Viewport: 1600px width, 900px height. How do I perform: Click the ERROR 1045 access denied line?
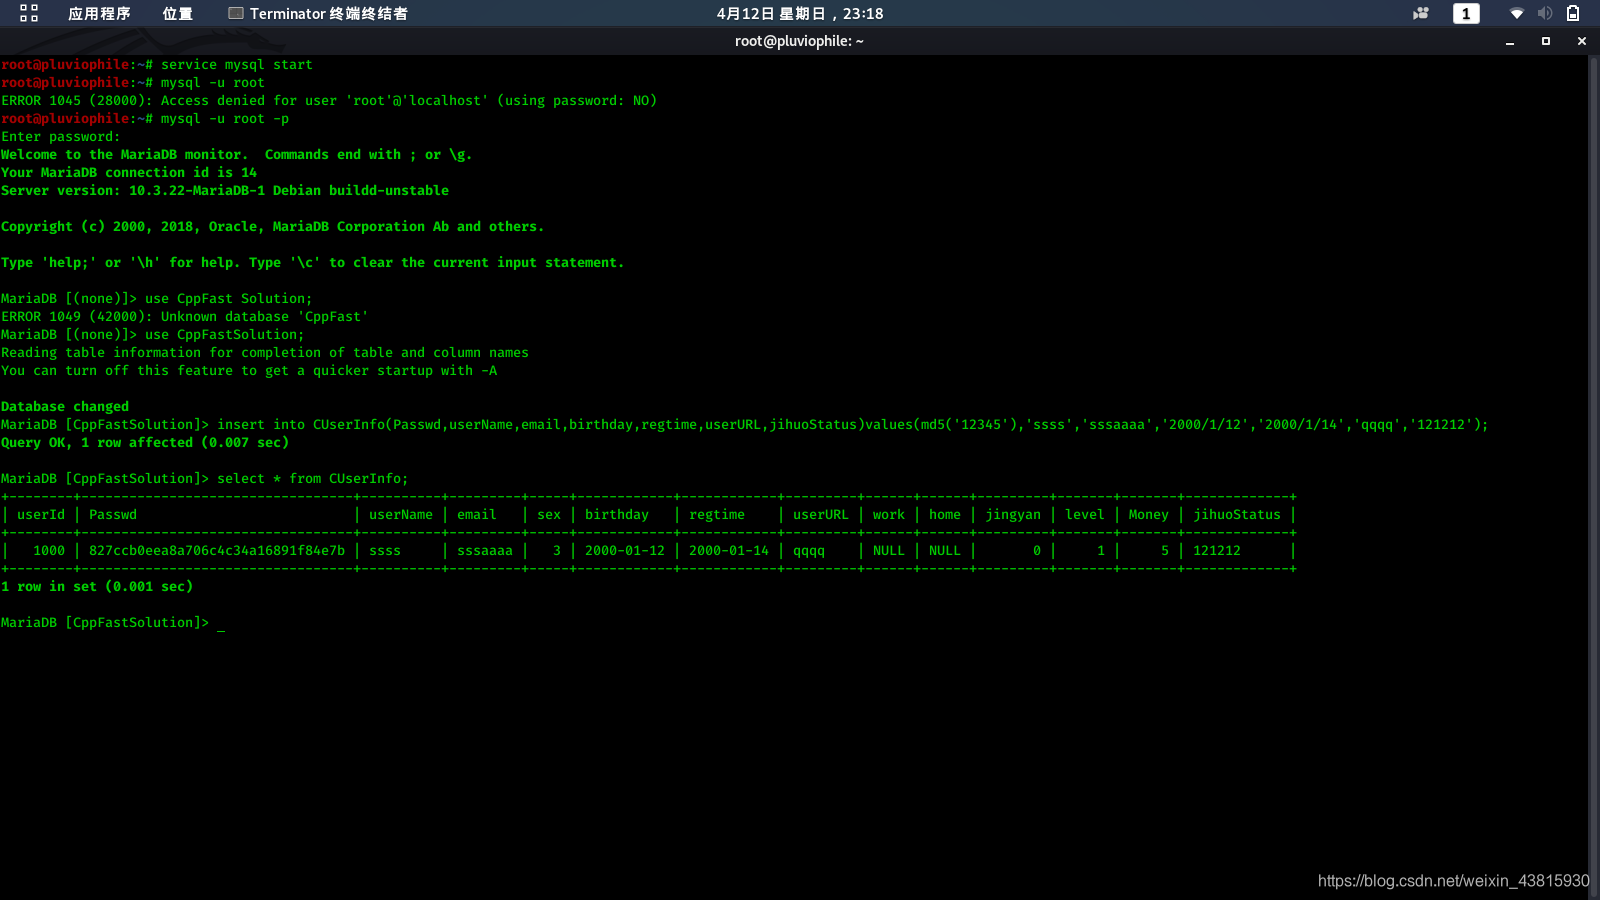pyautogui.click(x=329, y=101)
